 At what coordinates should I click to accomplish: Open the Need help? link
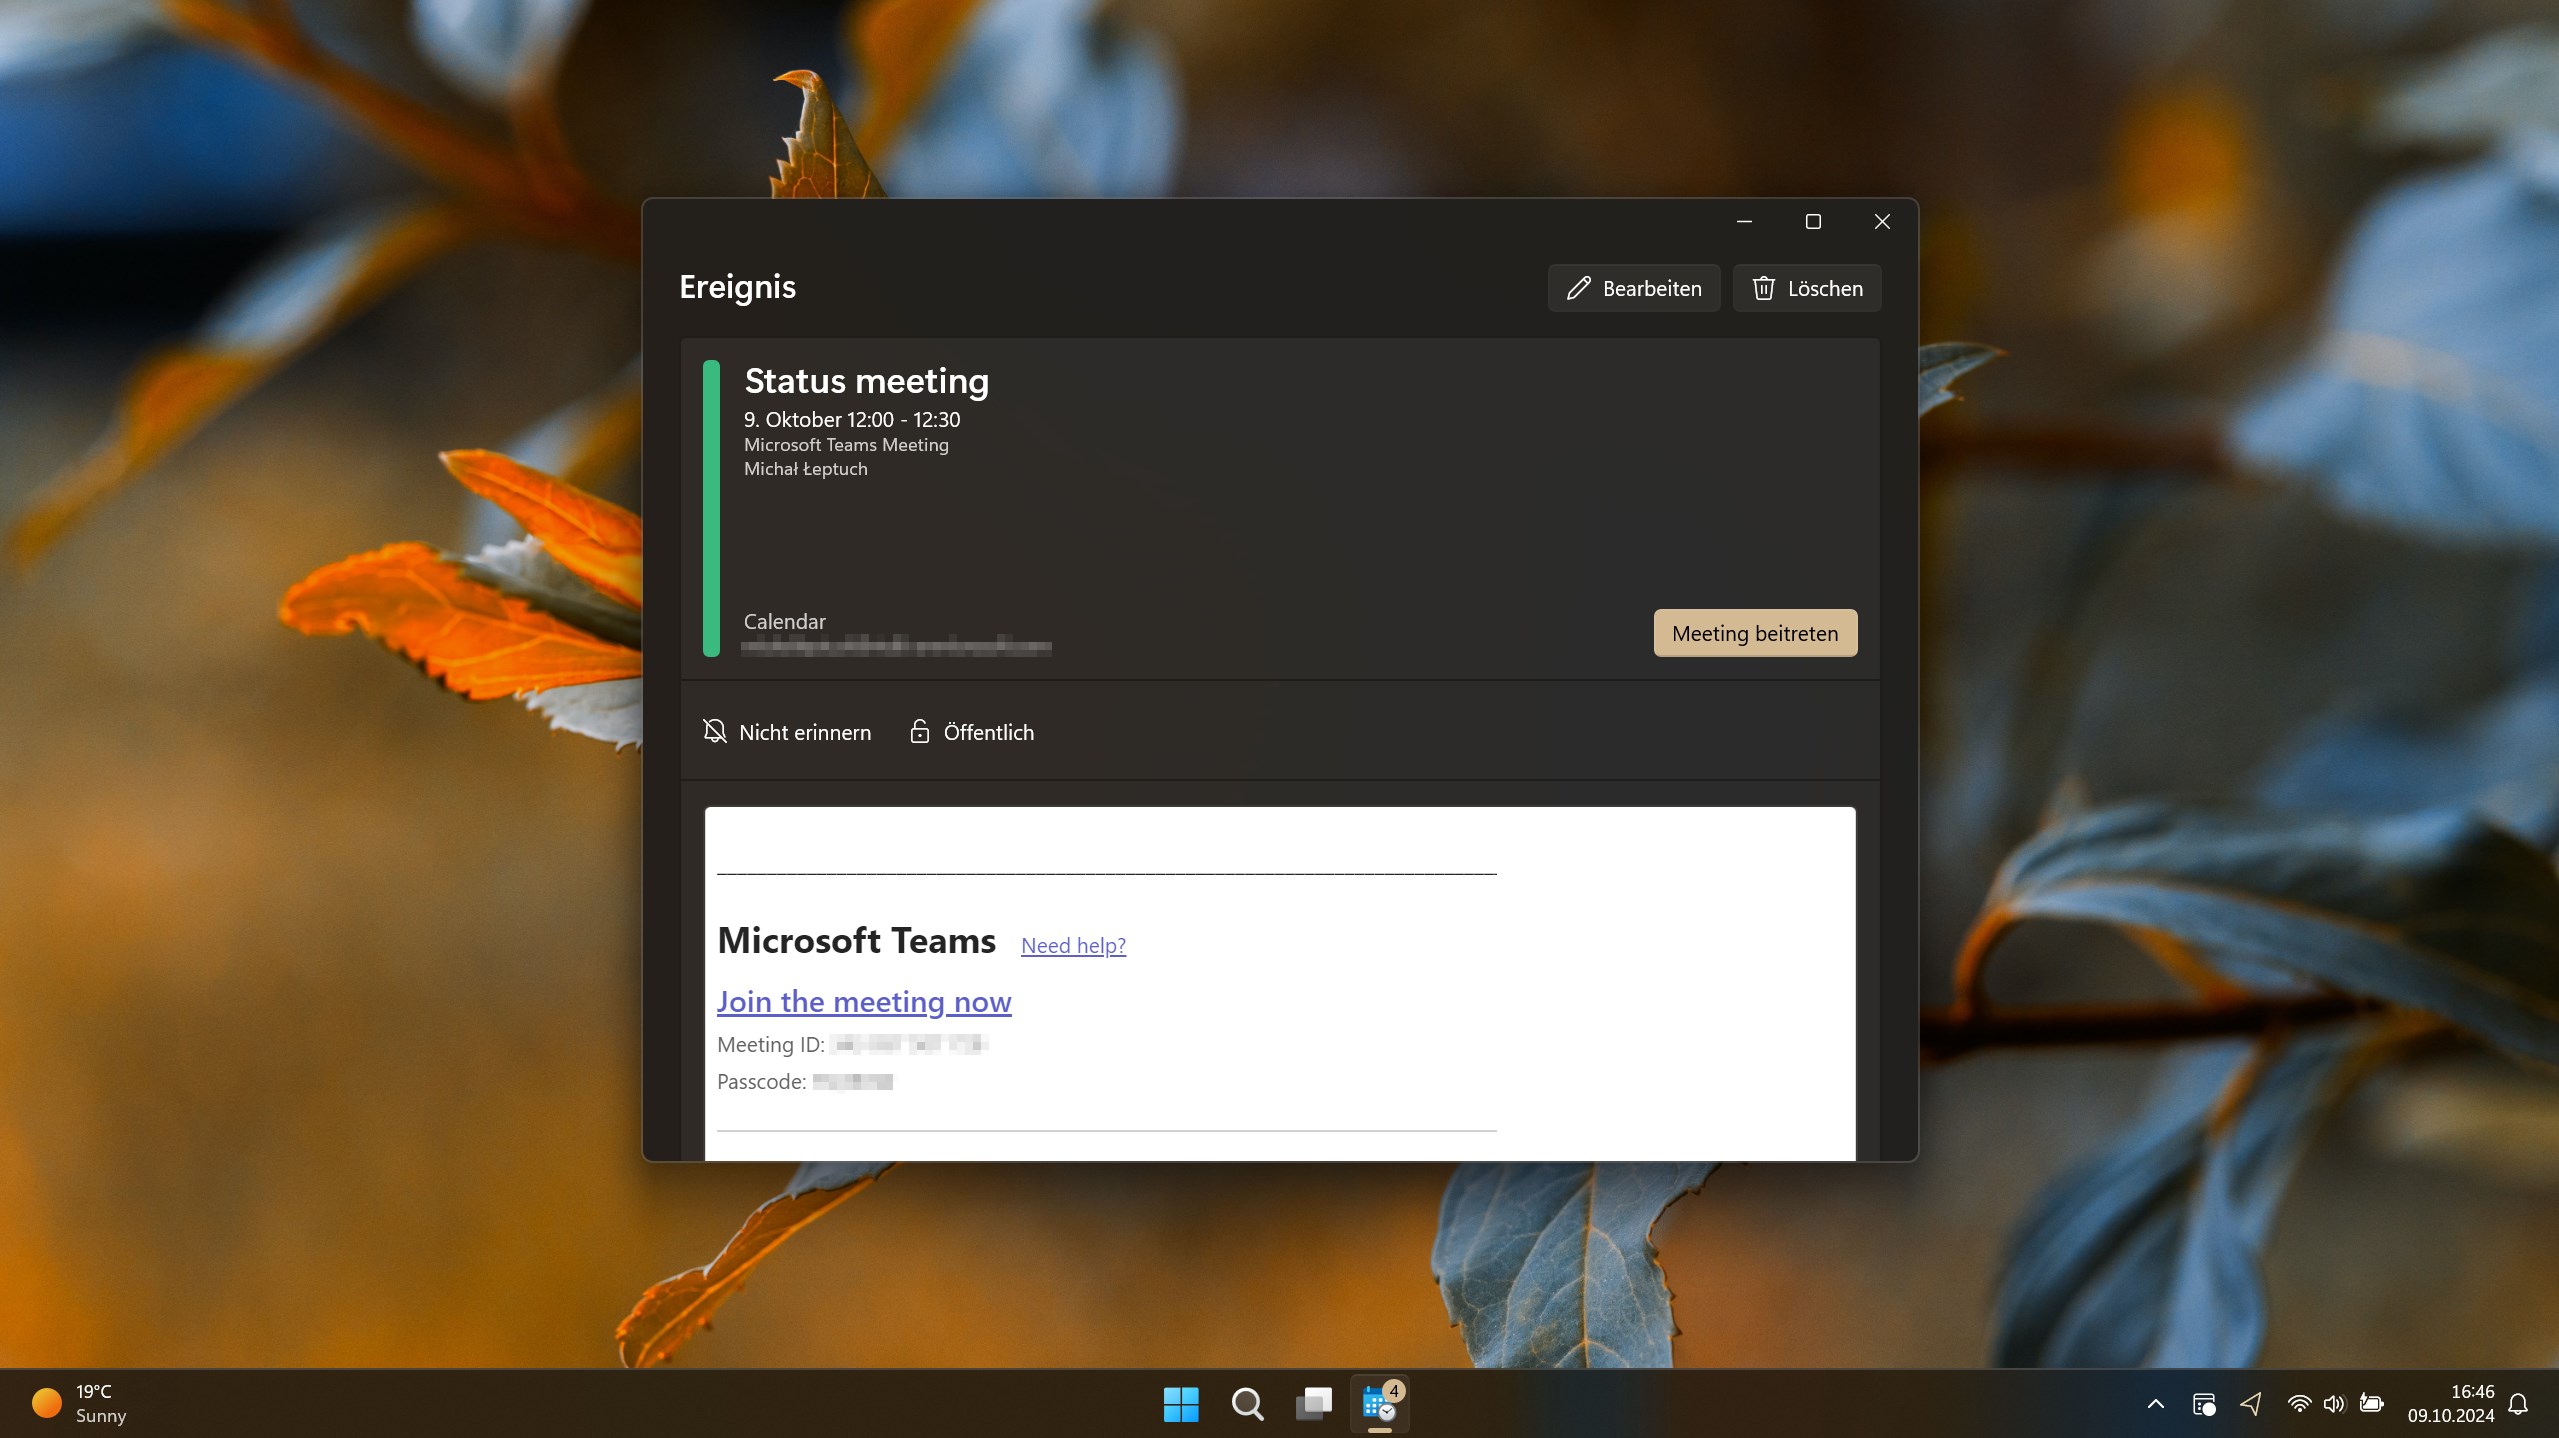(1073, 945)
